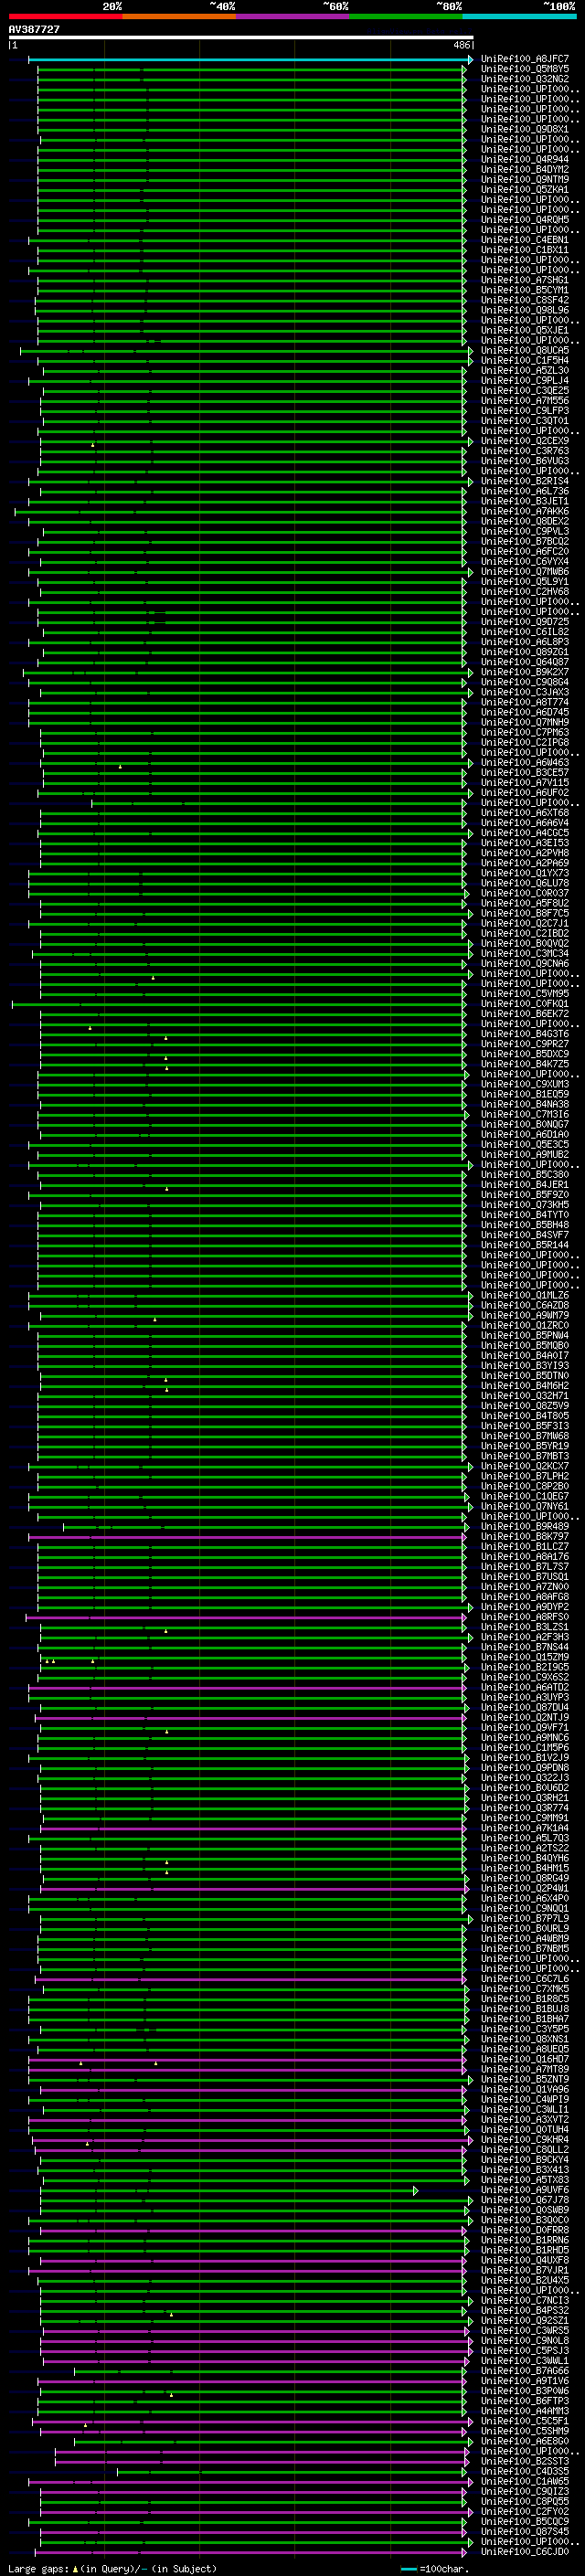Image resolution: width=585 pixels, height=2576 pixels.
Task: Select hit label UniRef100_C8SF42
Action: [525, 300]
